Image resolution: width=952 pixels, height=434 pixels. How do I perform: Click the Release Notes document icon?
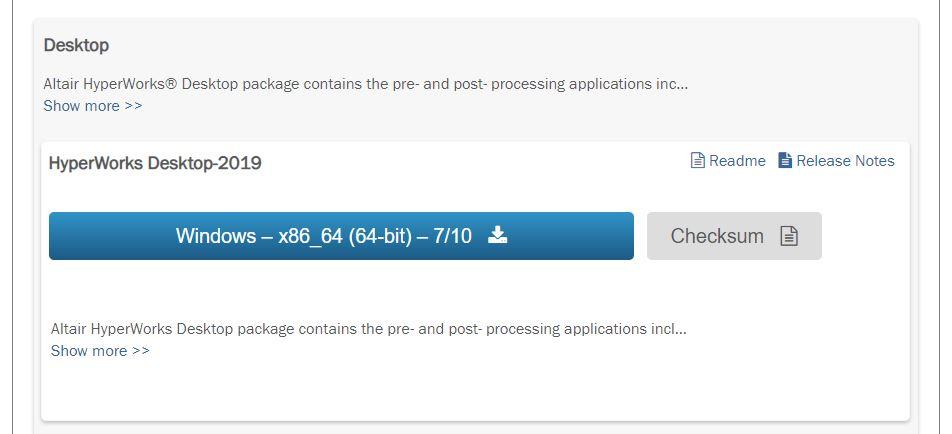tap(785, 161)
